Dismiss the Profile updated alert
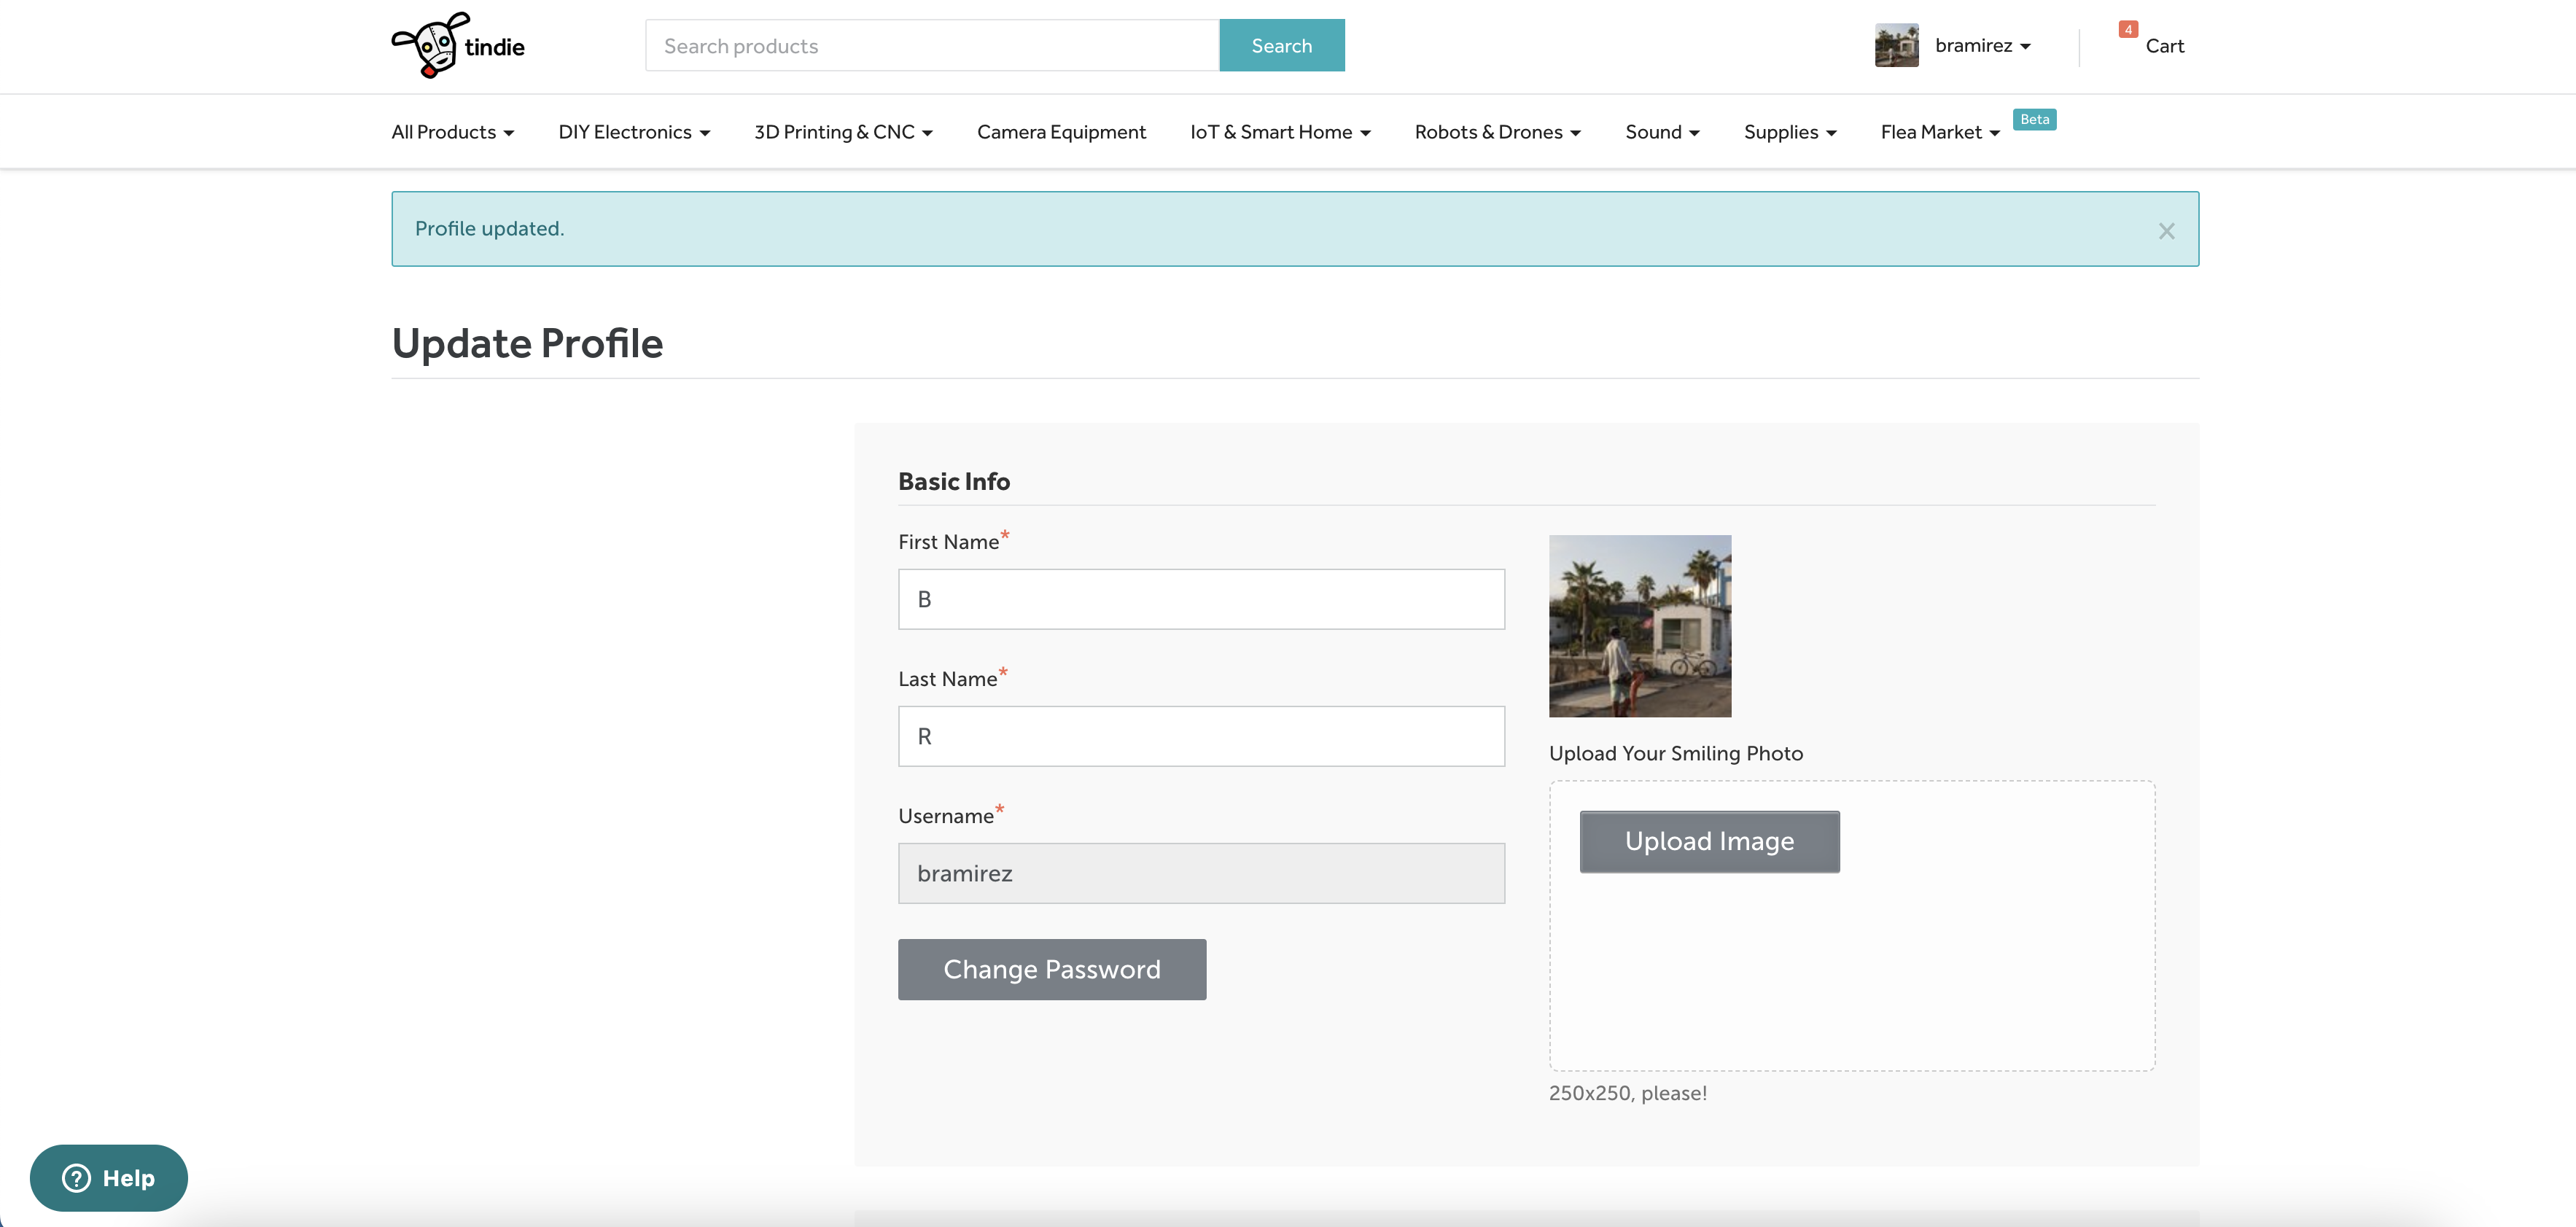2576x1227 pixels. [x=2166, y=231]
